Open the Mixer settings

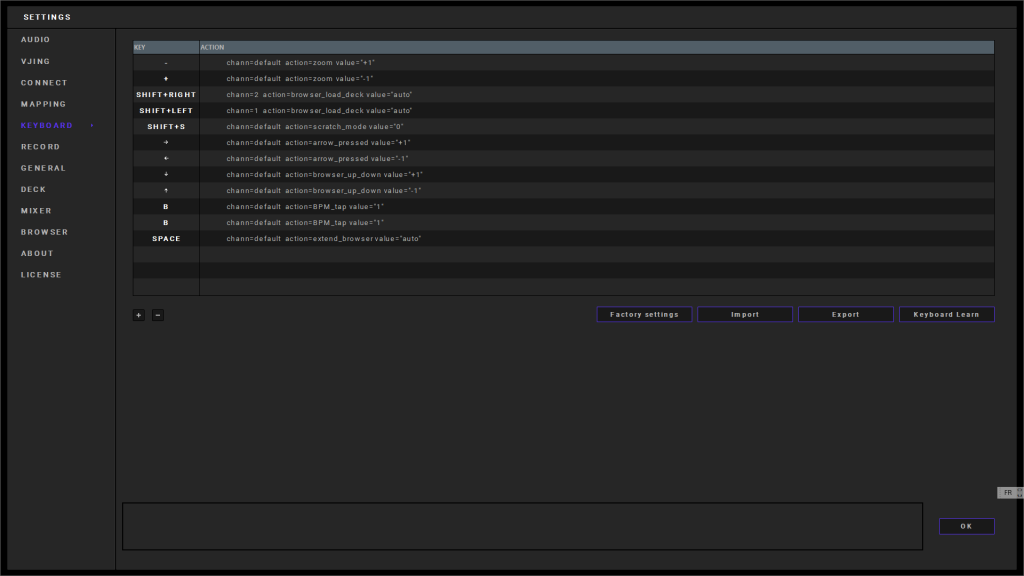point(37,211)
